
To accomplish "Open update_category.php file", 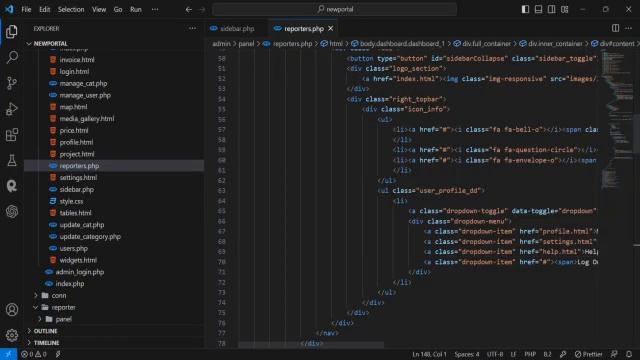I will point(90,236).
